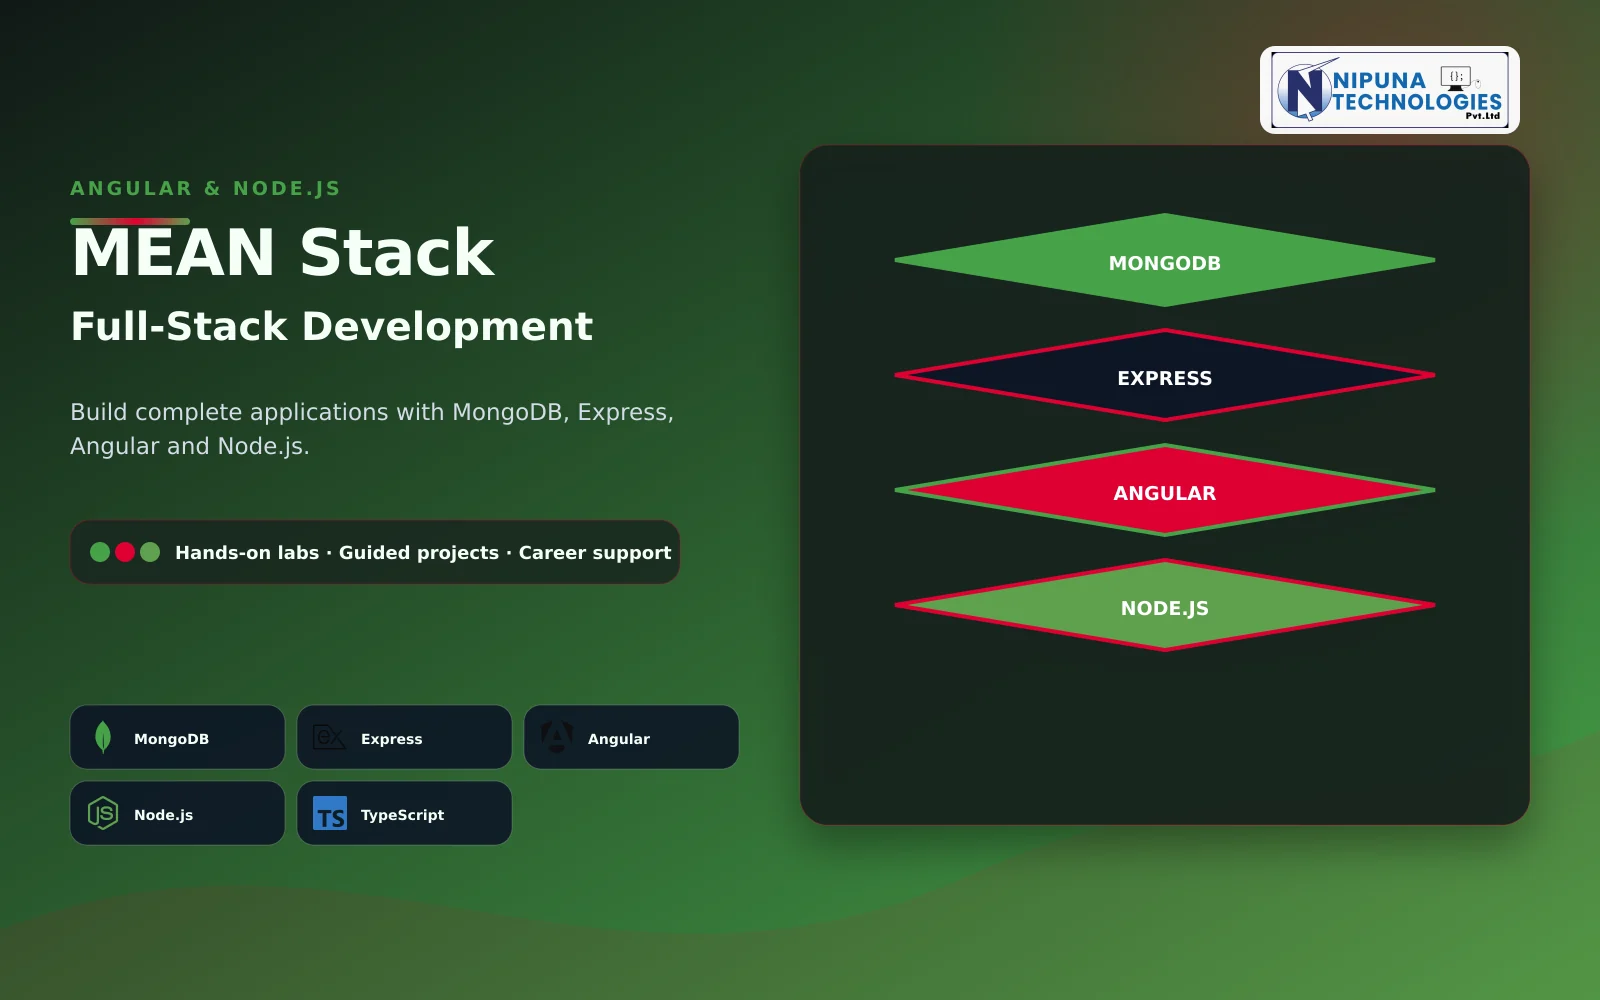Click the Express ex icon

tap(329, 737)
